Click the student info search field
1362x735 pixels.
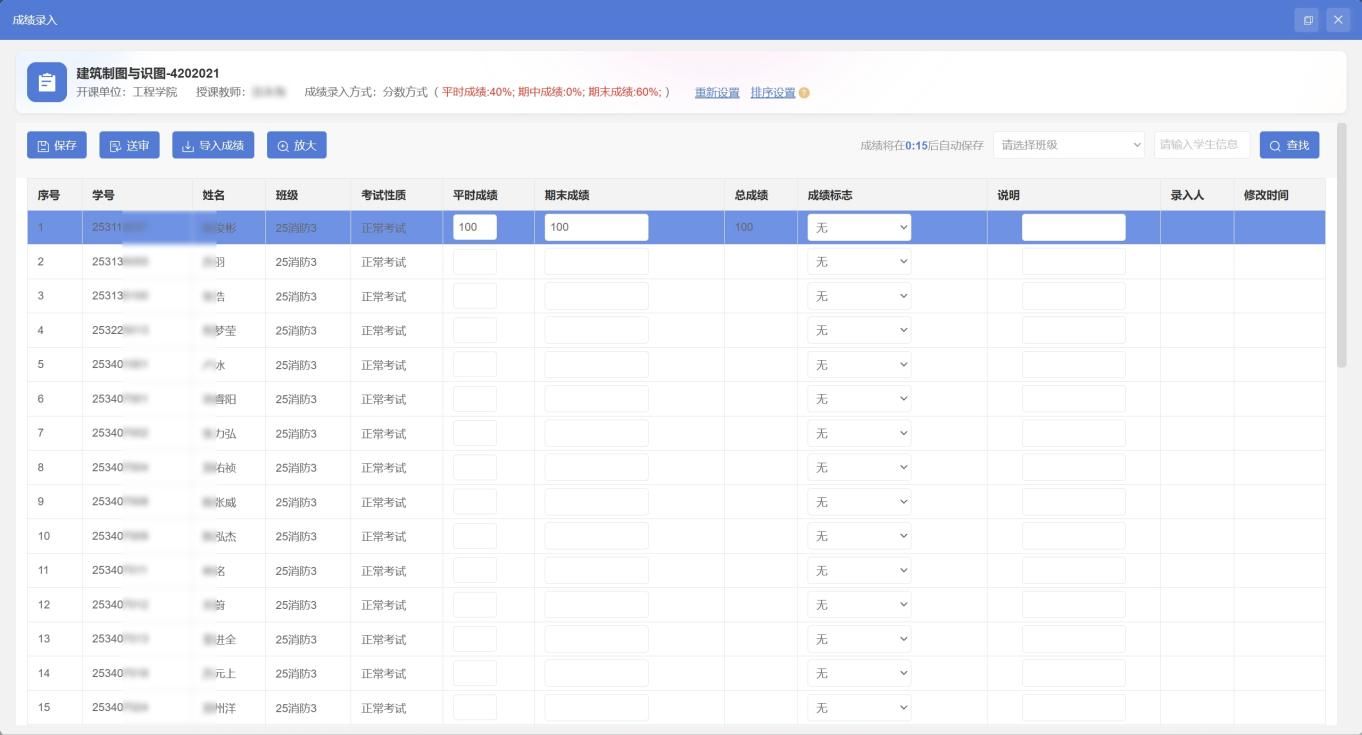1201,145
